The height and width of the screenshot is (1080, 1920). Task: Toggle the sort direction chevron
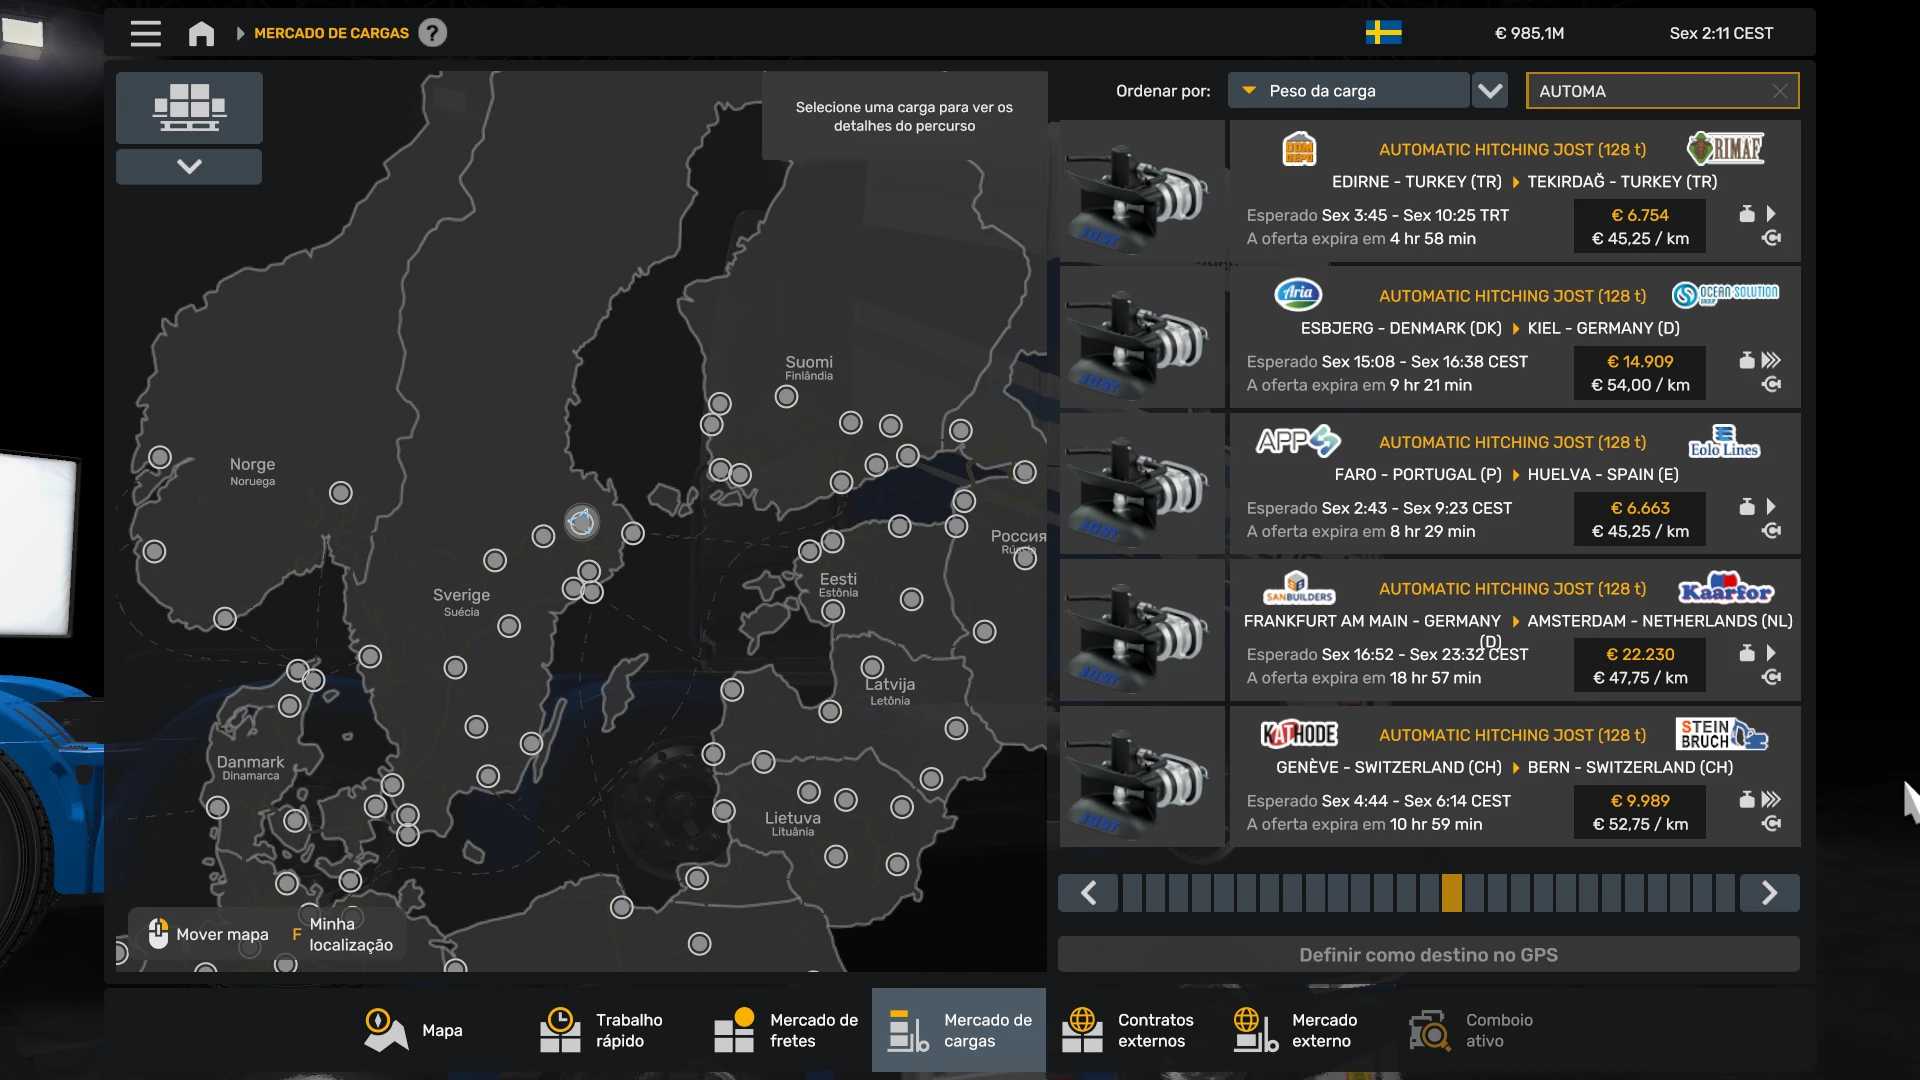click(1490, 91)
